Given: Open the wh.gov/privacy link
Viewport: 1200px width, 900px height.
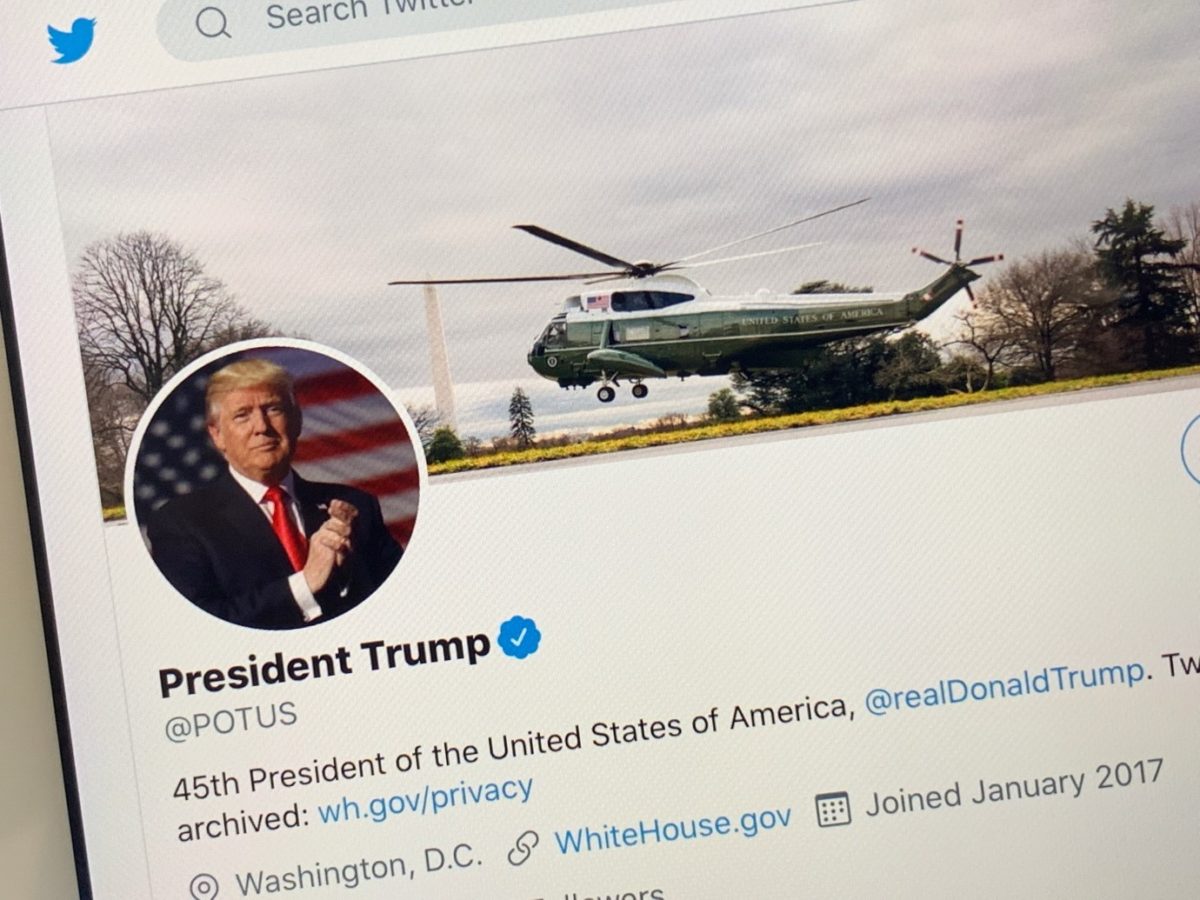Looking at the screenshot, I should click(425, 798).
